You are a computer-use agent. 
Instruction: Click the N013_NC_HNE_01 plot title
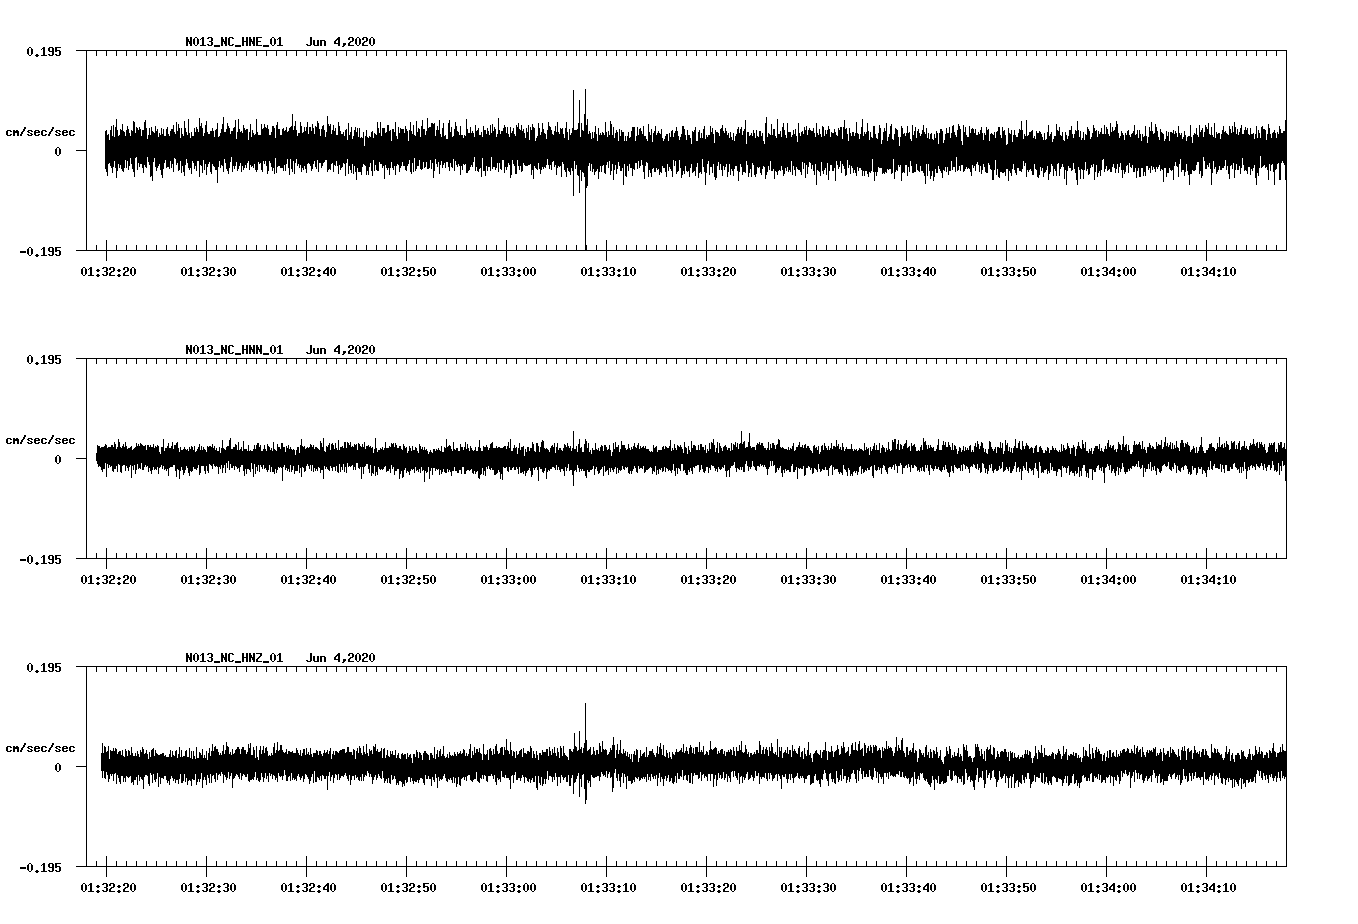[x=234, y=42]
